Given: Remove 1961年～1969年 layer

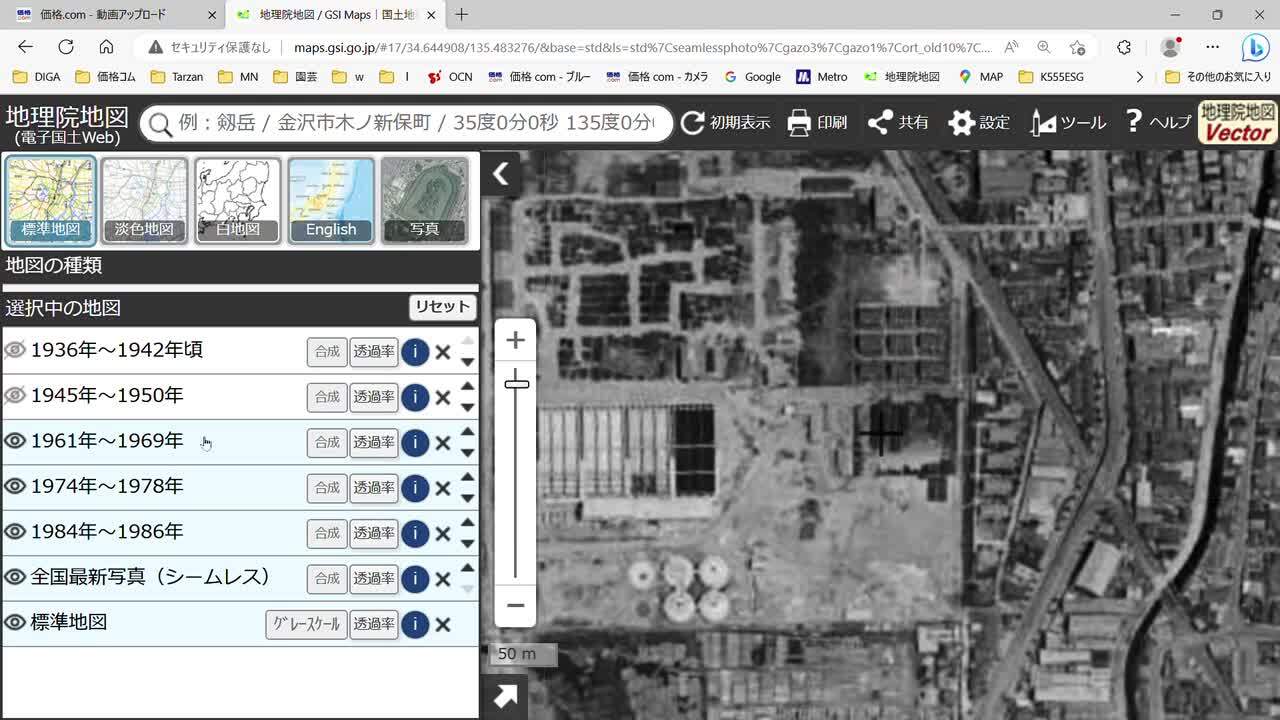Looking at the screenshot, I should click(443, 442).
